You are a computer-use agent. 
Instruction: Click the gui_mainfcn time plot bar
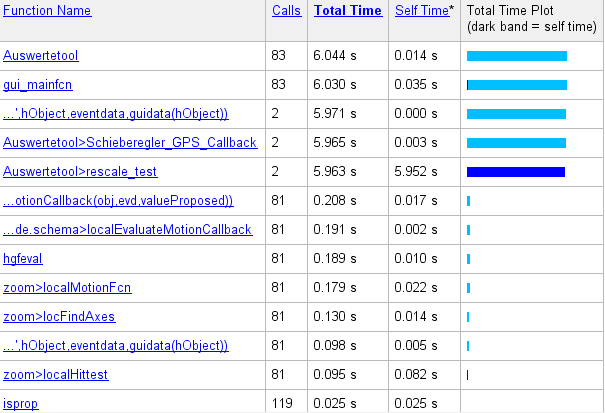coord(517,85)
